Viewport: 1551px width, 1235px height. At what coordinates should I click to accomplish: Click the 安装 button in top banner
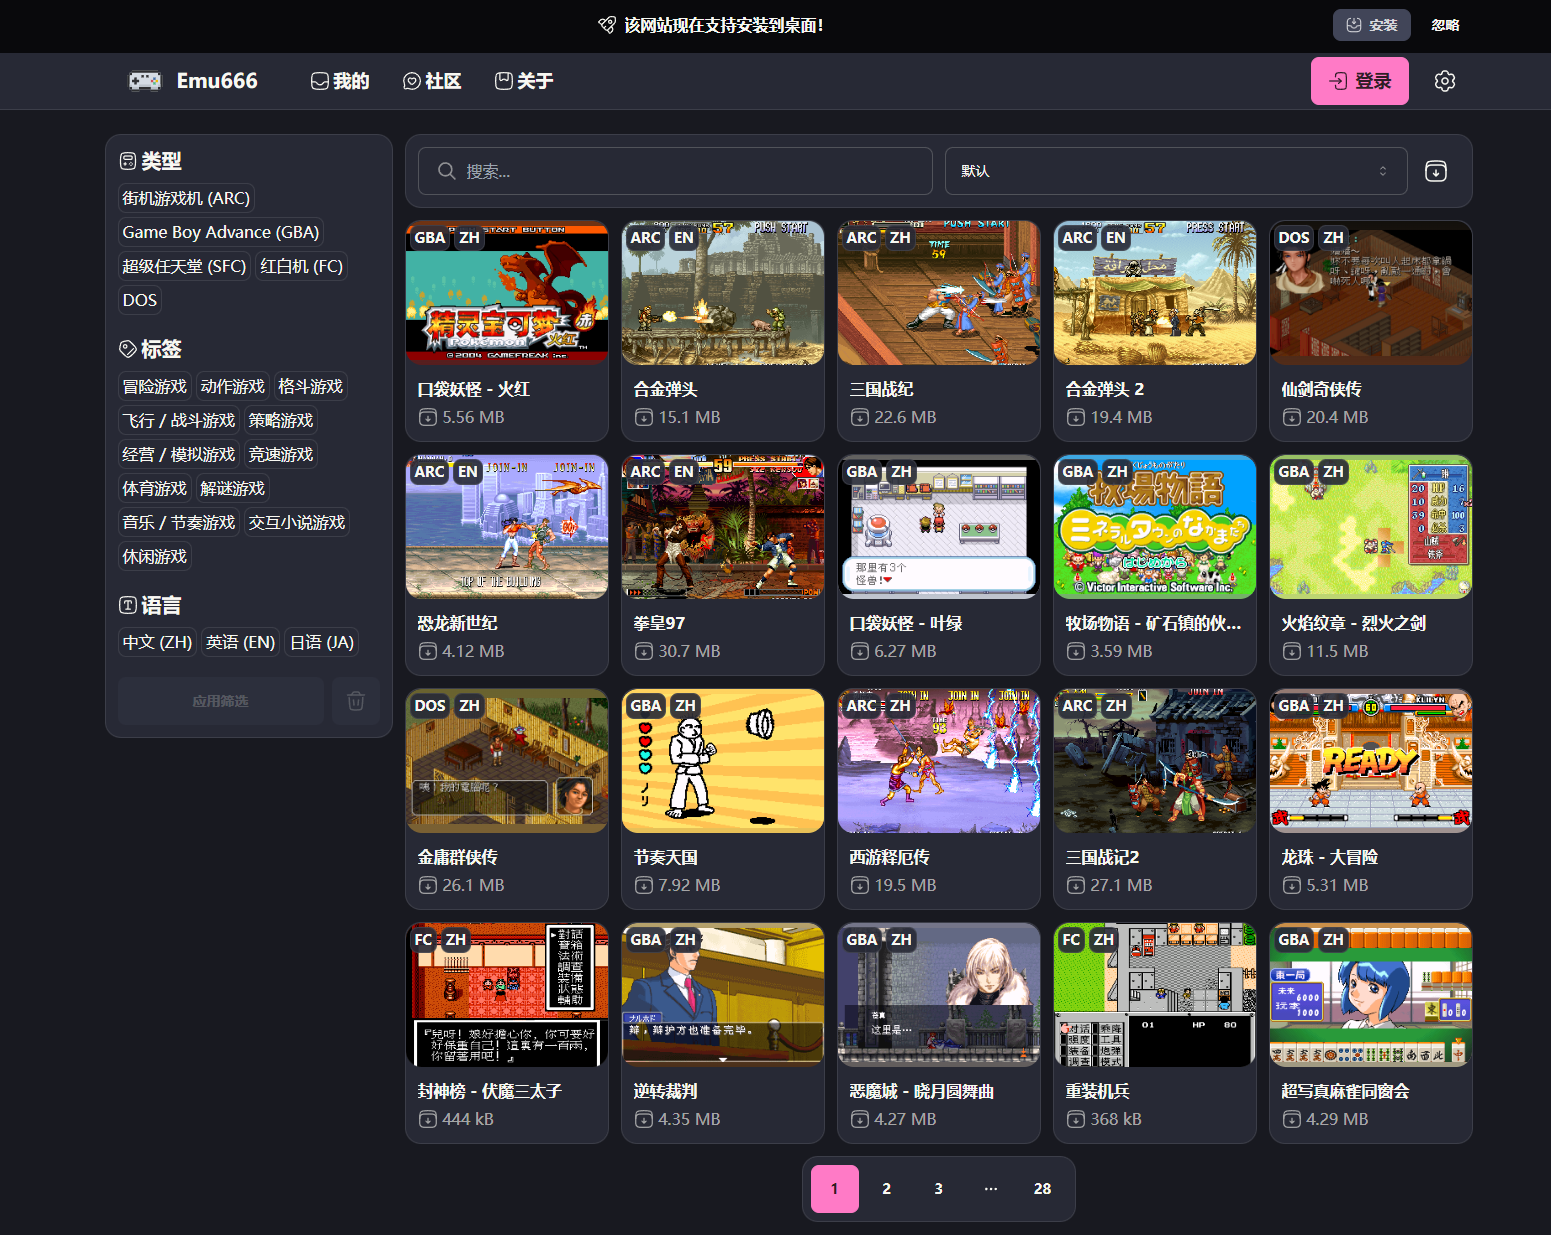pos(1371,25)
